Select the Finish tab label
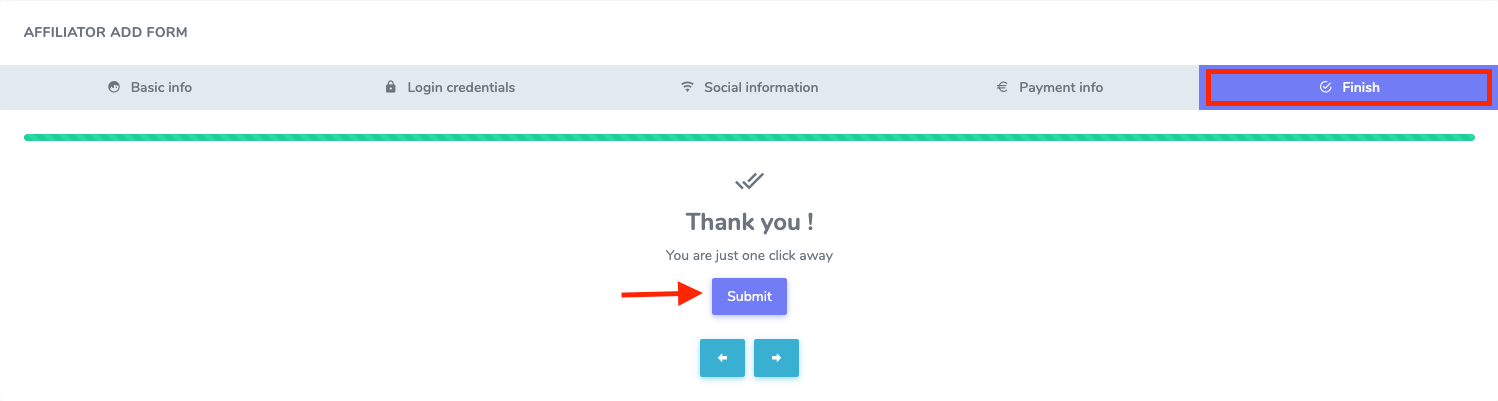The height and width of the screenshot is (401, 1498). (x=1361, y=88)
